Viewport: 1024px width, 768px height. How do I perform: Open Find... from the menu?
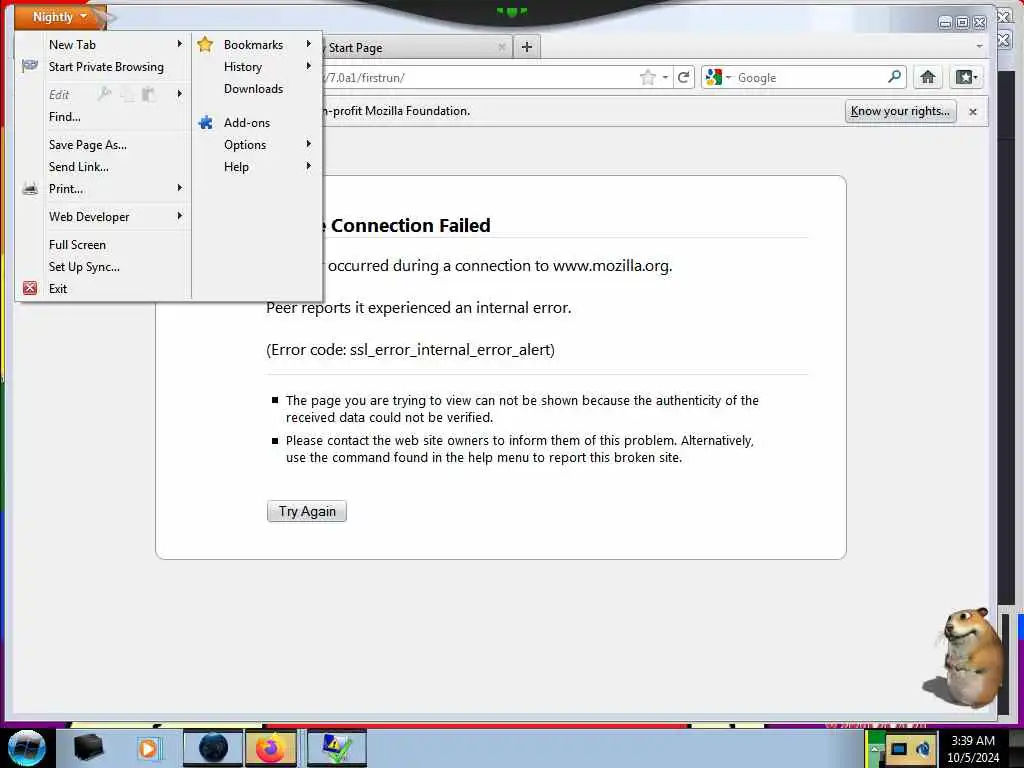[x=65, y=117]
